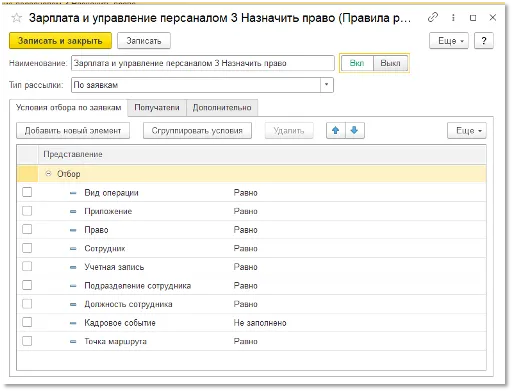The image size is (513, 392).
Task: Click Равно in the Право row
Action: pyautogui.click(x=245, y=230)
